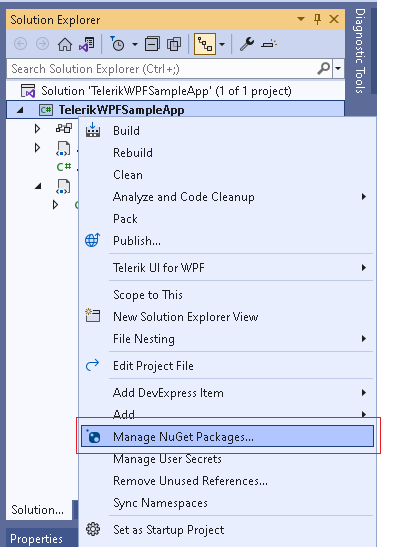This screenshot has width=406, height=547.
Task: Click the Preview Selected Items icon
Action: [x=269, y=44]
